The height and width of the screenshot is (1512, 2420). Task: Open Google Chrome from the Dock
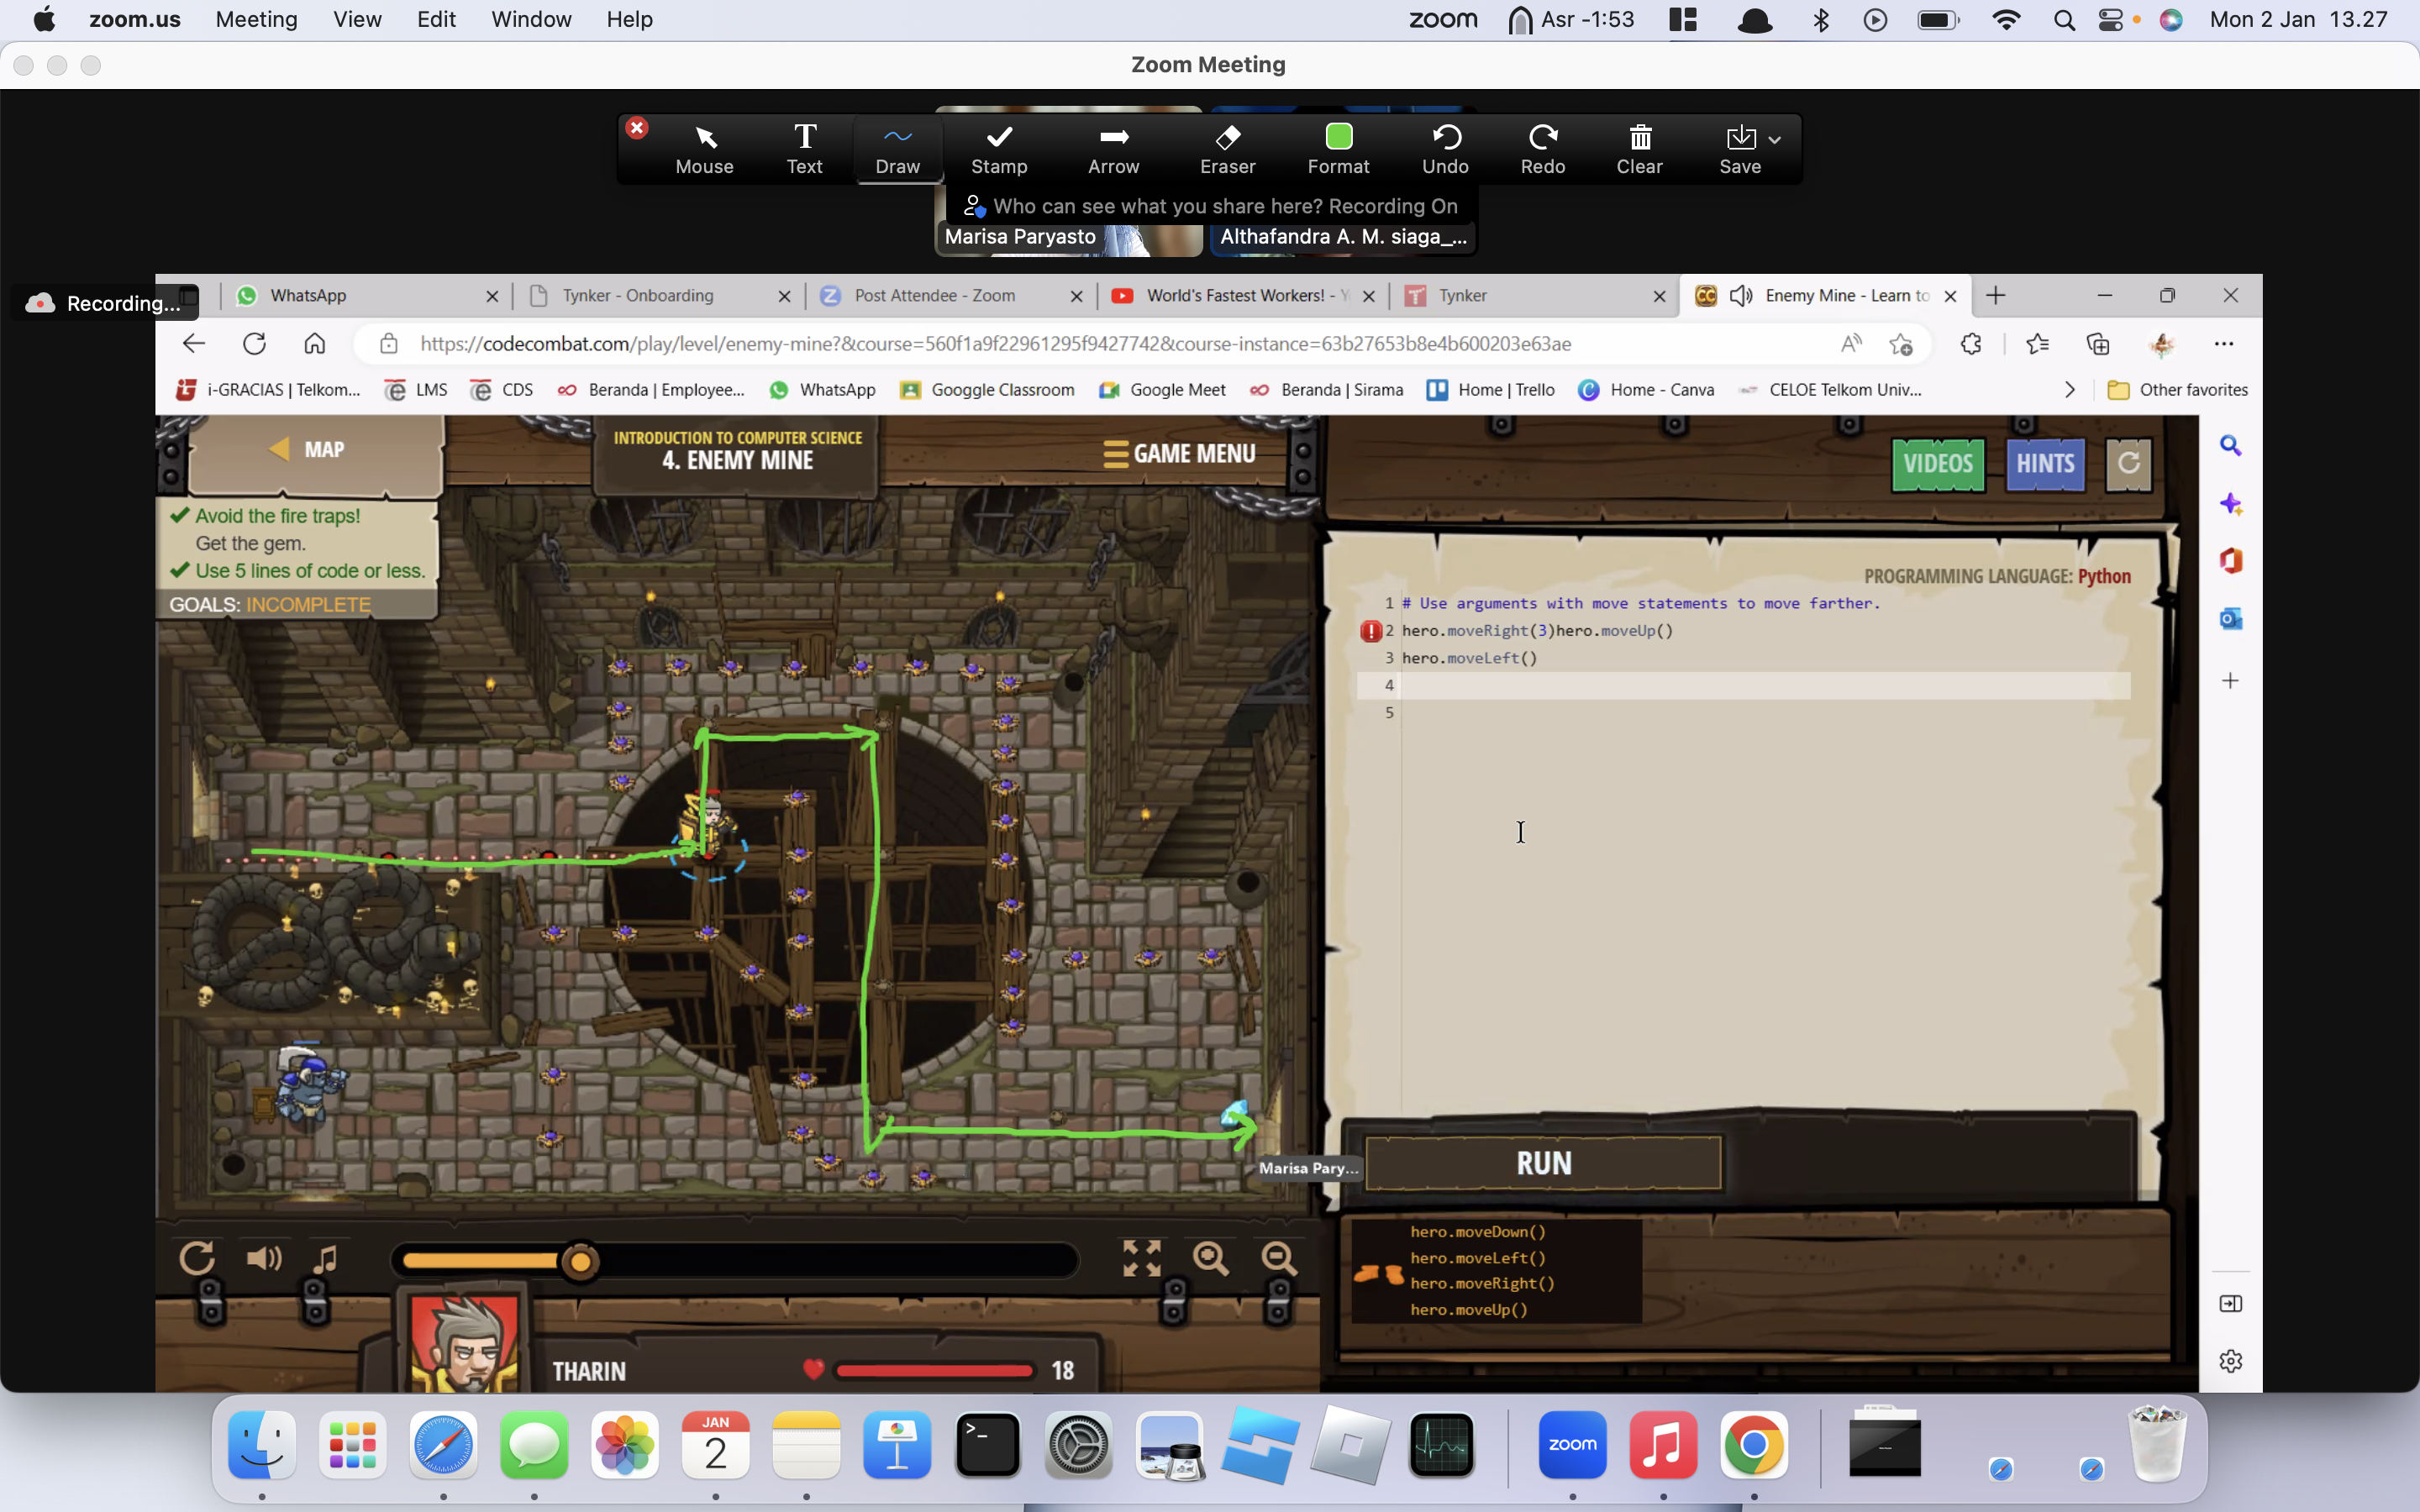tap(1753, 1444)
